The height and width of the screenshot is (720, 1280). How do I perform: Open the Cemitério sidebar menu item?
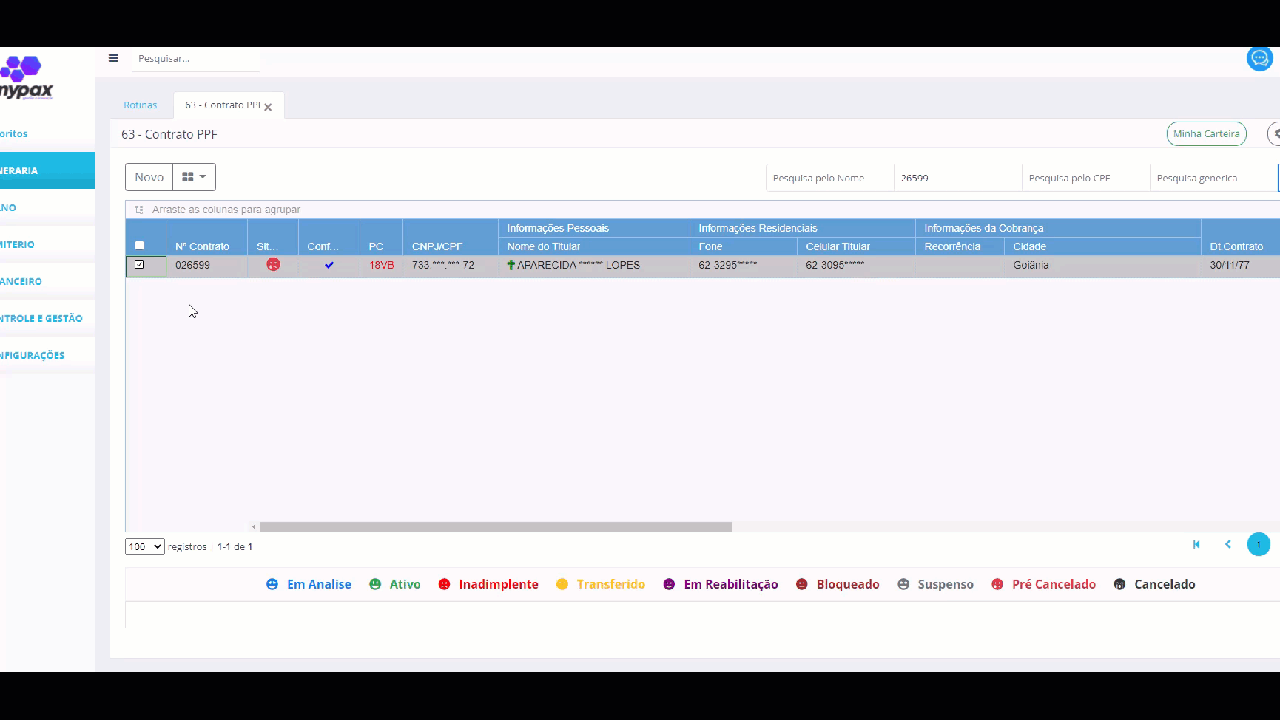pos(47,244)
